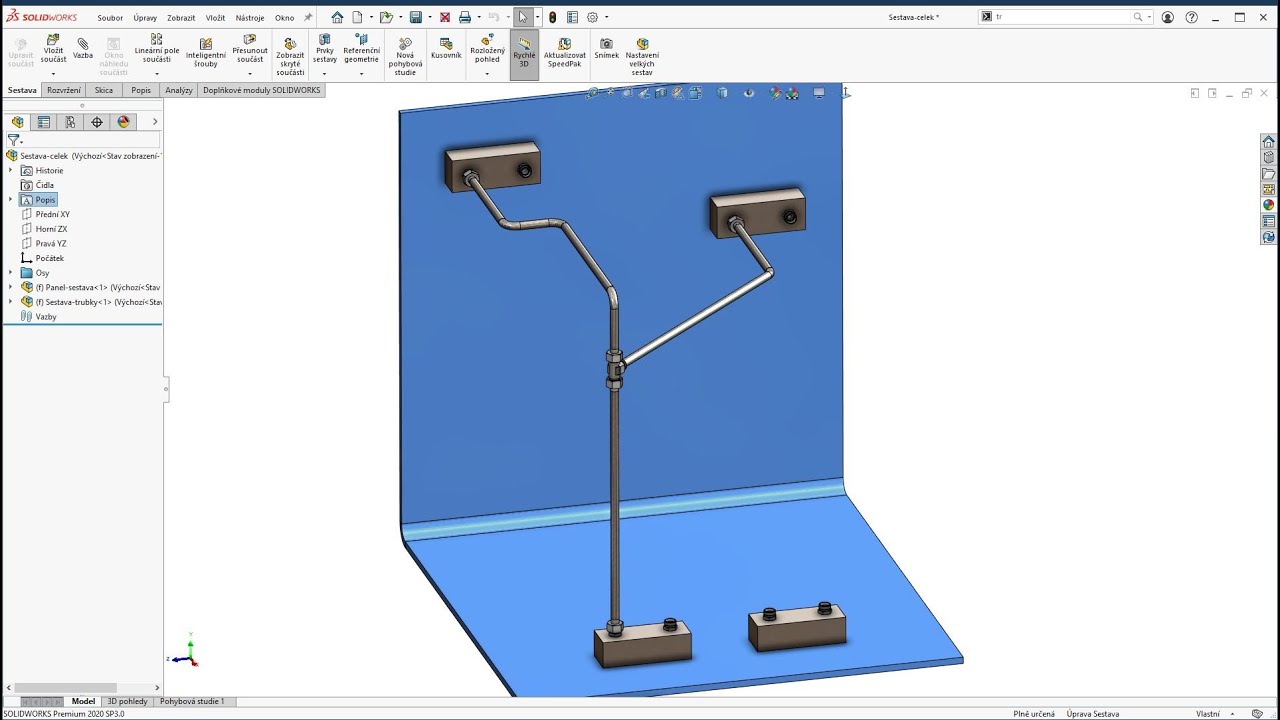Image resolution: width=1280 pixels, height=720 pixels.
Task: Print using the printer icon
Action: [x=465, y=17]
